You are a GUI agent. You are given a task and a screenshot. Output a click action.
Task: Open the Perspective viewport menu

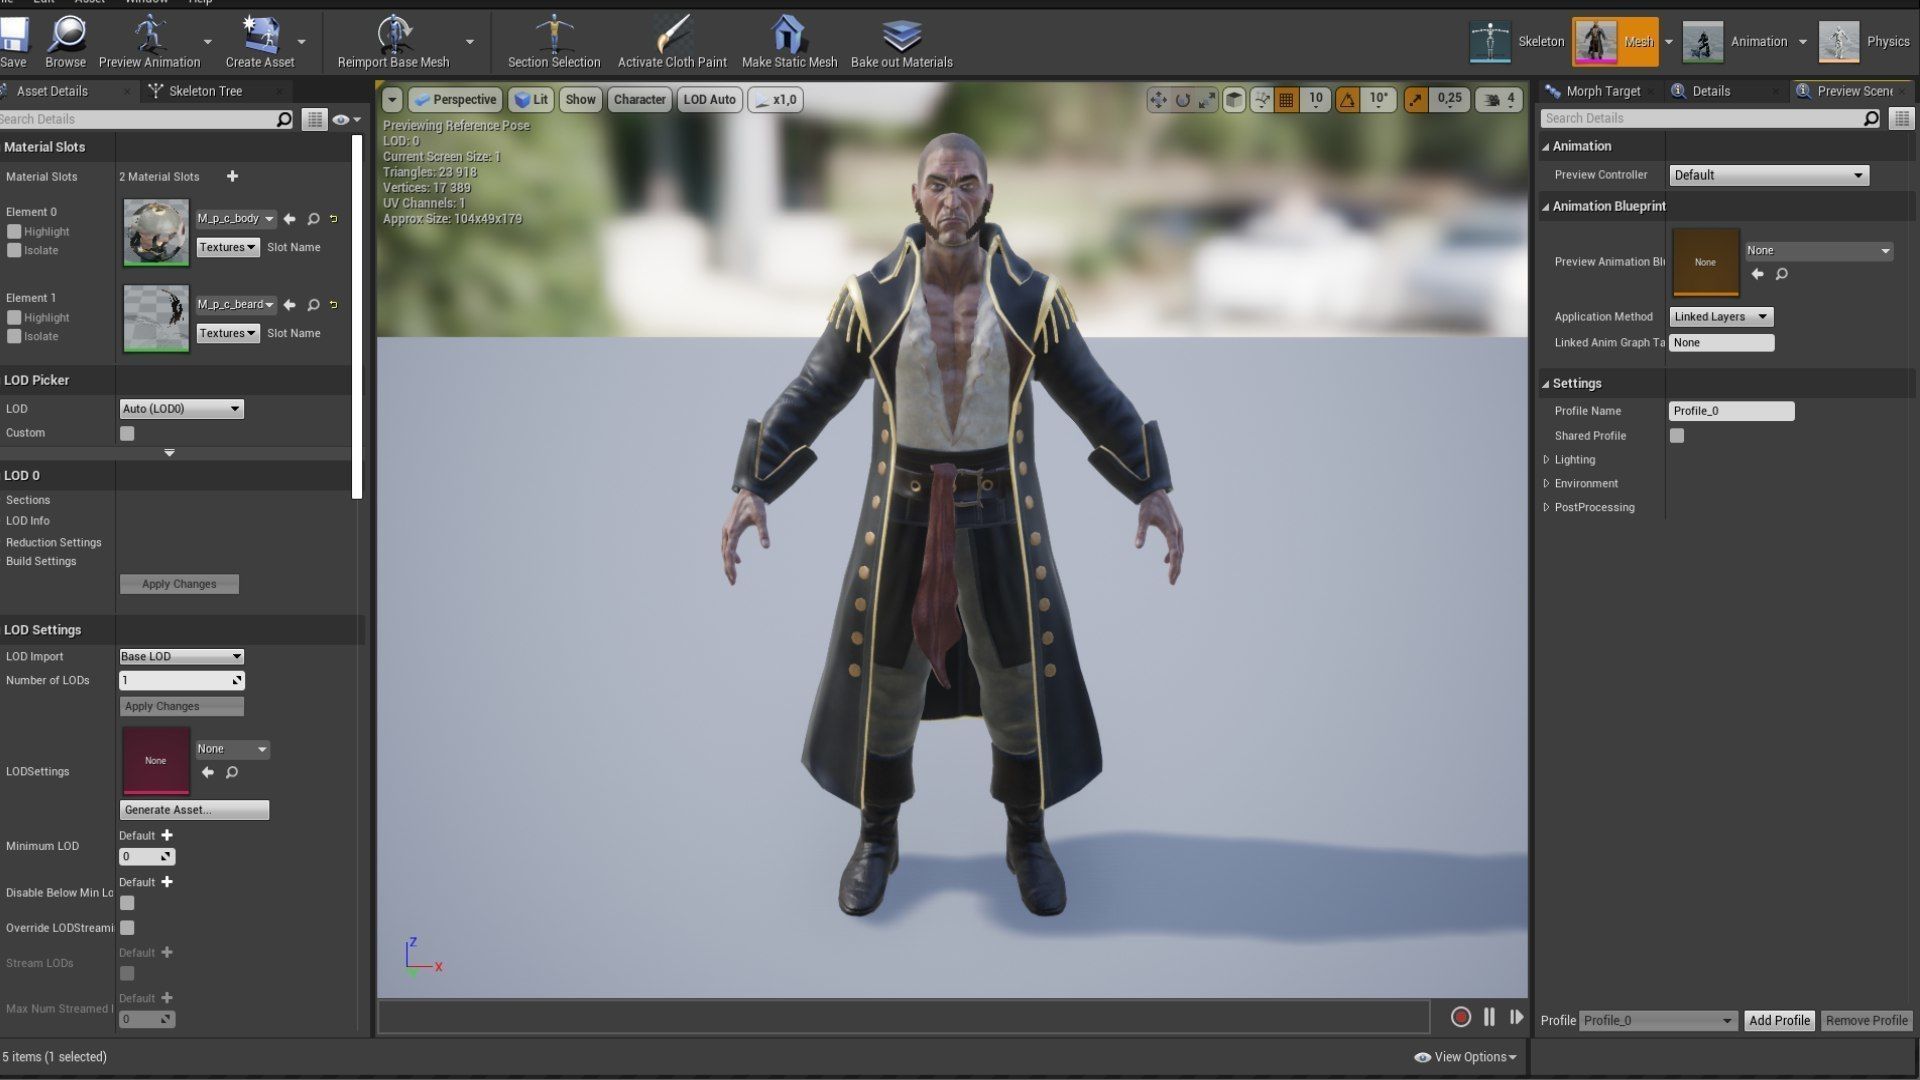point(454,99)
